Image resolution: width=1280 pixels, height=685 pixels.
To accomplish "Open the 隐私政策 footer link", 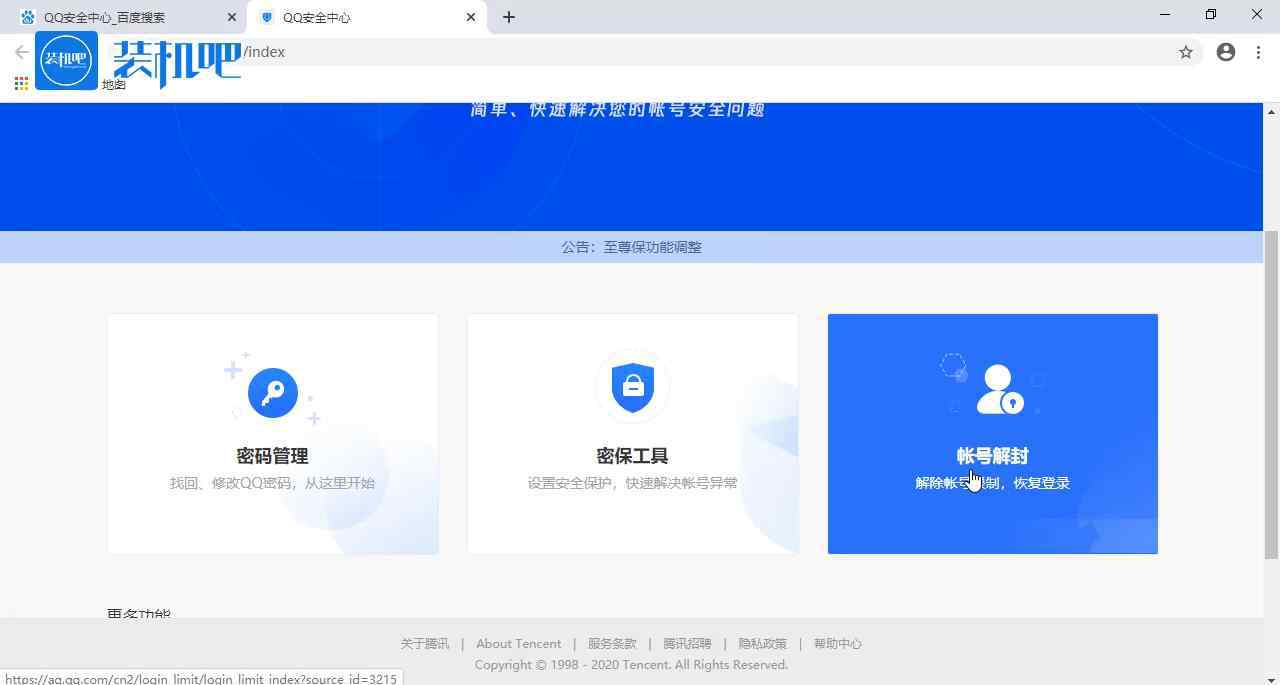I will 762,644.
